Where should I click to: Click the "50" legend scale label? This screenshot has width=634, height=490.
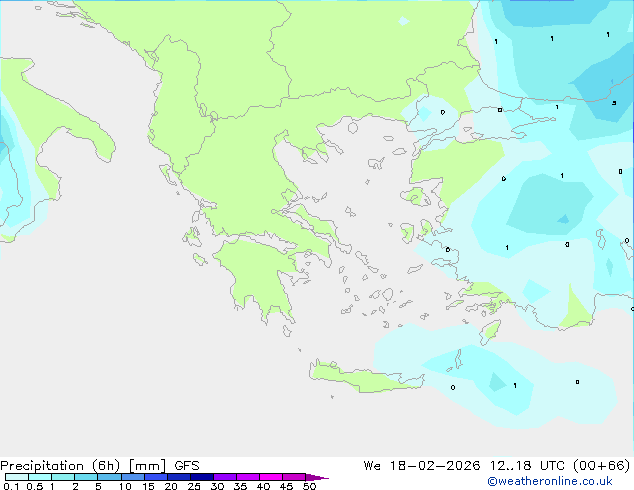click(x=309, y=486)
